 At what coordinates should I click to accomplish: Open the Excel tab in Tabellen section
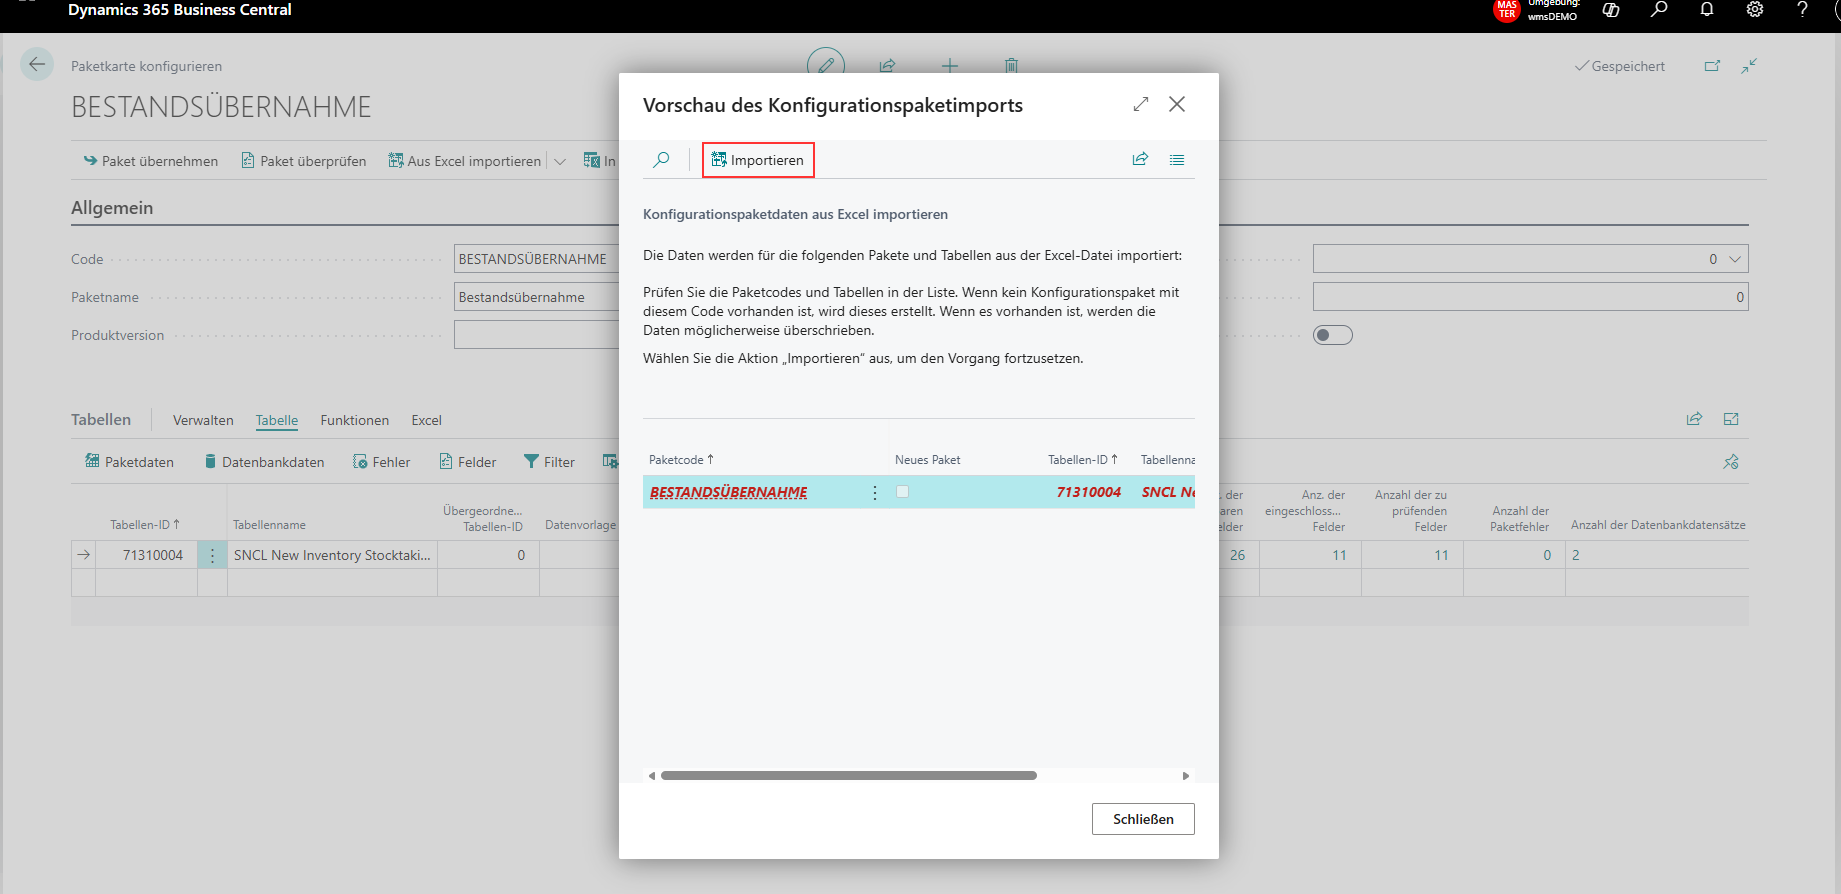[x=427, y=420]
